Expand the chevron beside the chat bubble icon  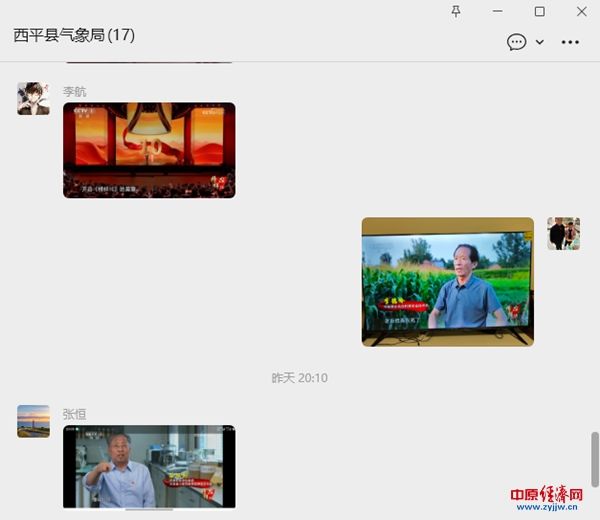(x=540, y=42)
